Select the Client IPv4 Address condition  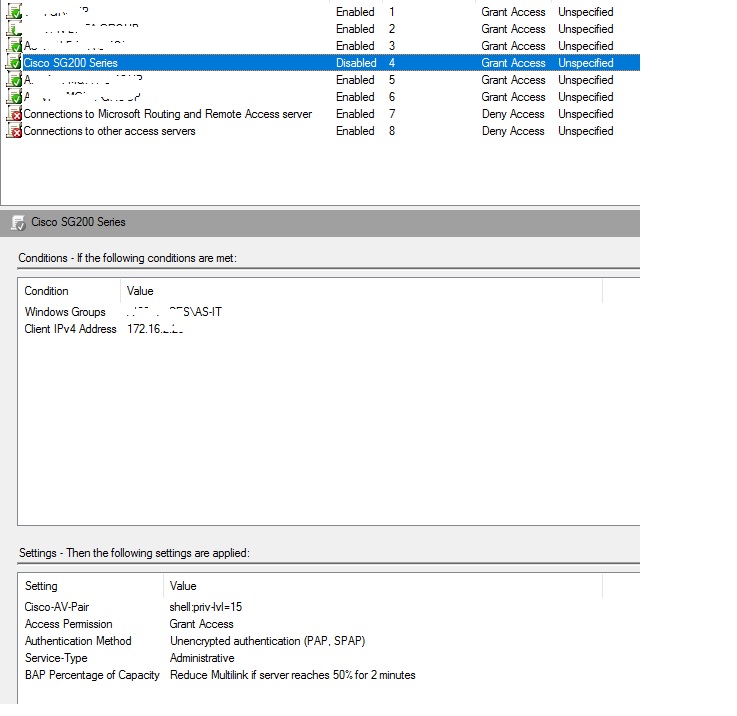[x=71, y=329]
